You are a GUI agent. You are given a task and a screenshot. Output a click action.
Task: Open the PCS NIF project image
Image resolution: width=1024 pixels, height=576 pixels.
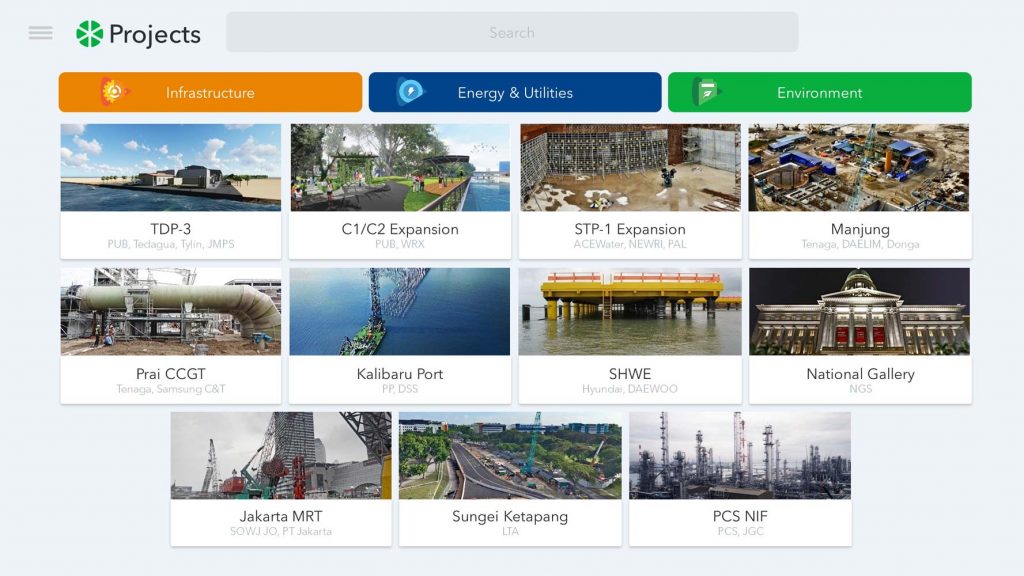[740, 455]
